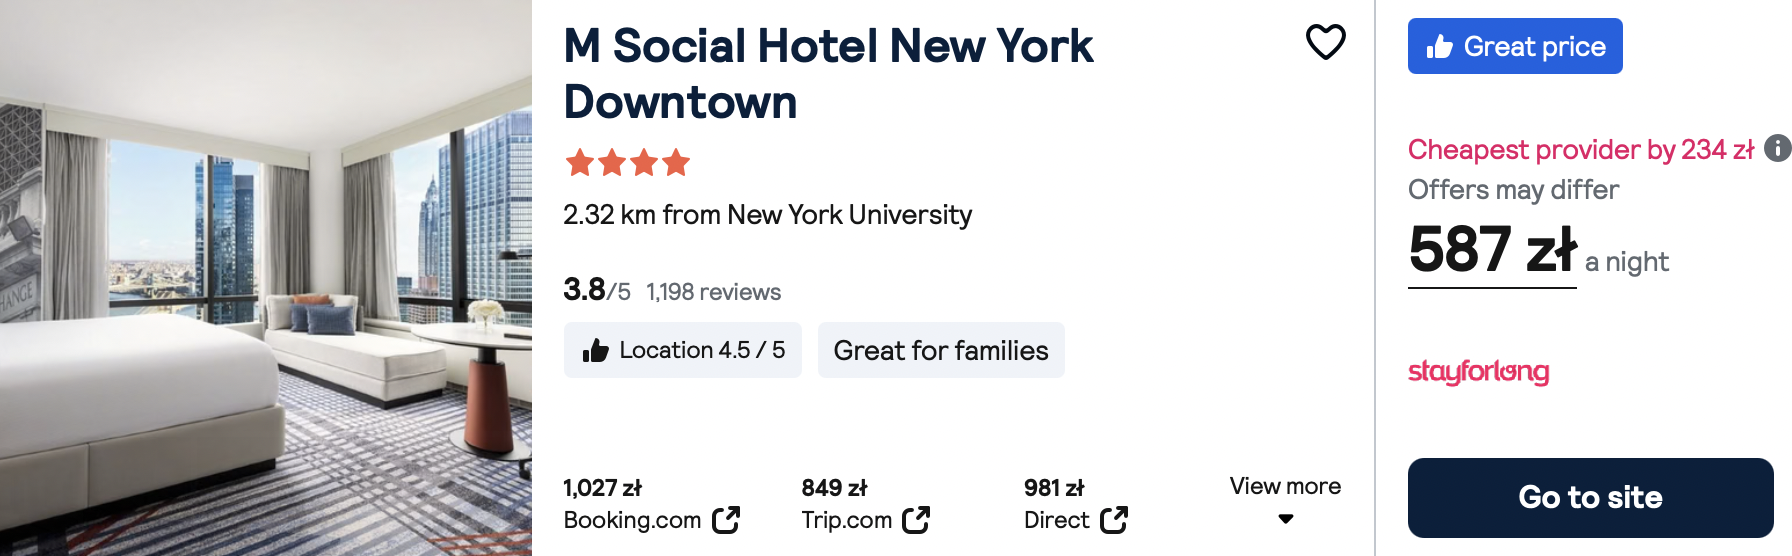1792x556 pixels.
Task: Open the 1,198 reviews link
Action: [713, 292]
